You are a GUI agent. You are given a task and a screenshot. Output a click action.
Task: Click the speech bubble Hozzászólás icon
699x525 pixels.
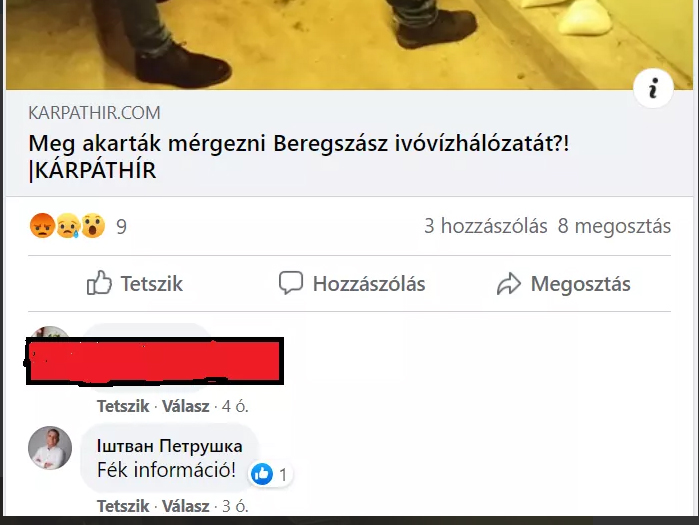point(291,283)
